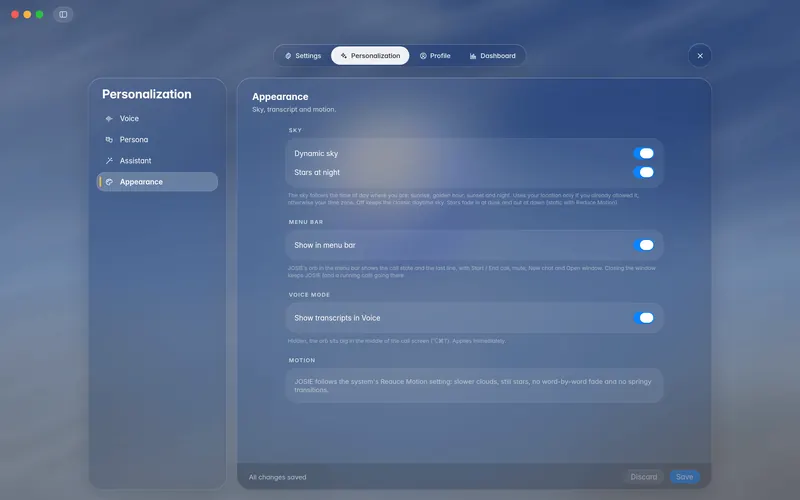Click the Settings tab icon
This screenshot has height=500, width=800.
click(288, 56)
